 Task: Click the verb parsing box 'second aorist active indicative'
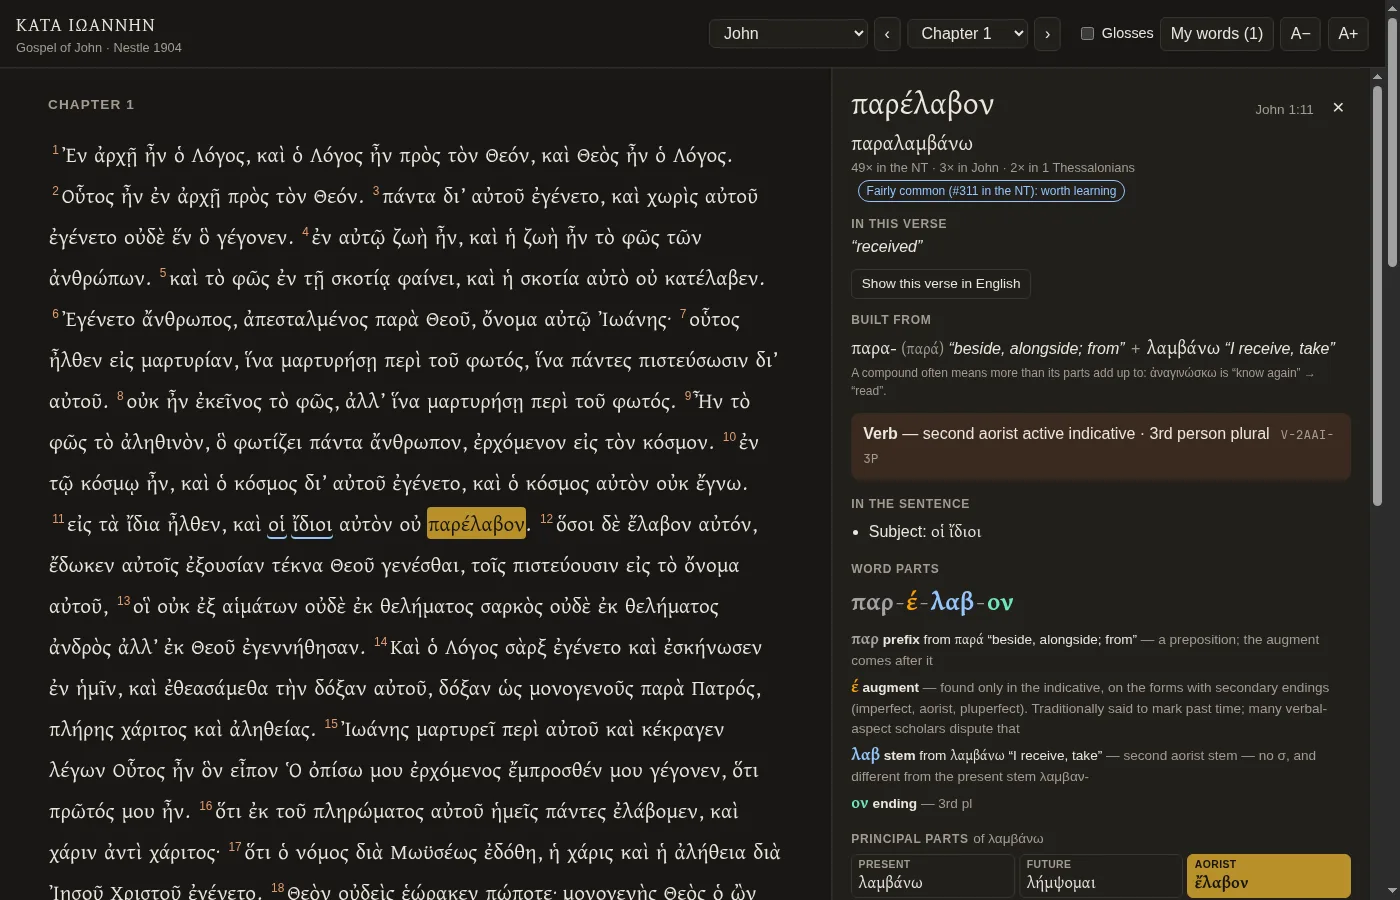[x=1101, y=446]
